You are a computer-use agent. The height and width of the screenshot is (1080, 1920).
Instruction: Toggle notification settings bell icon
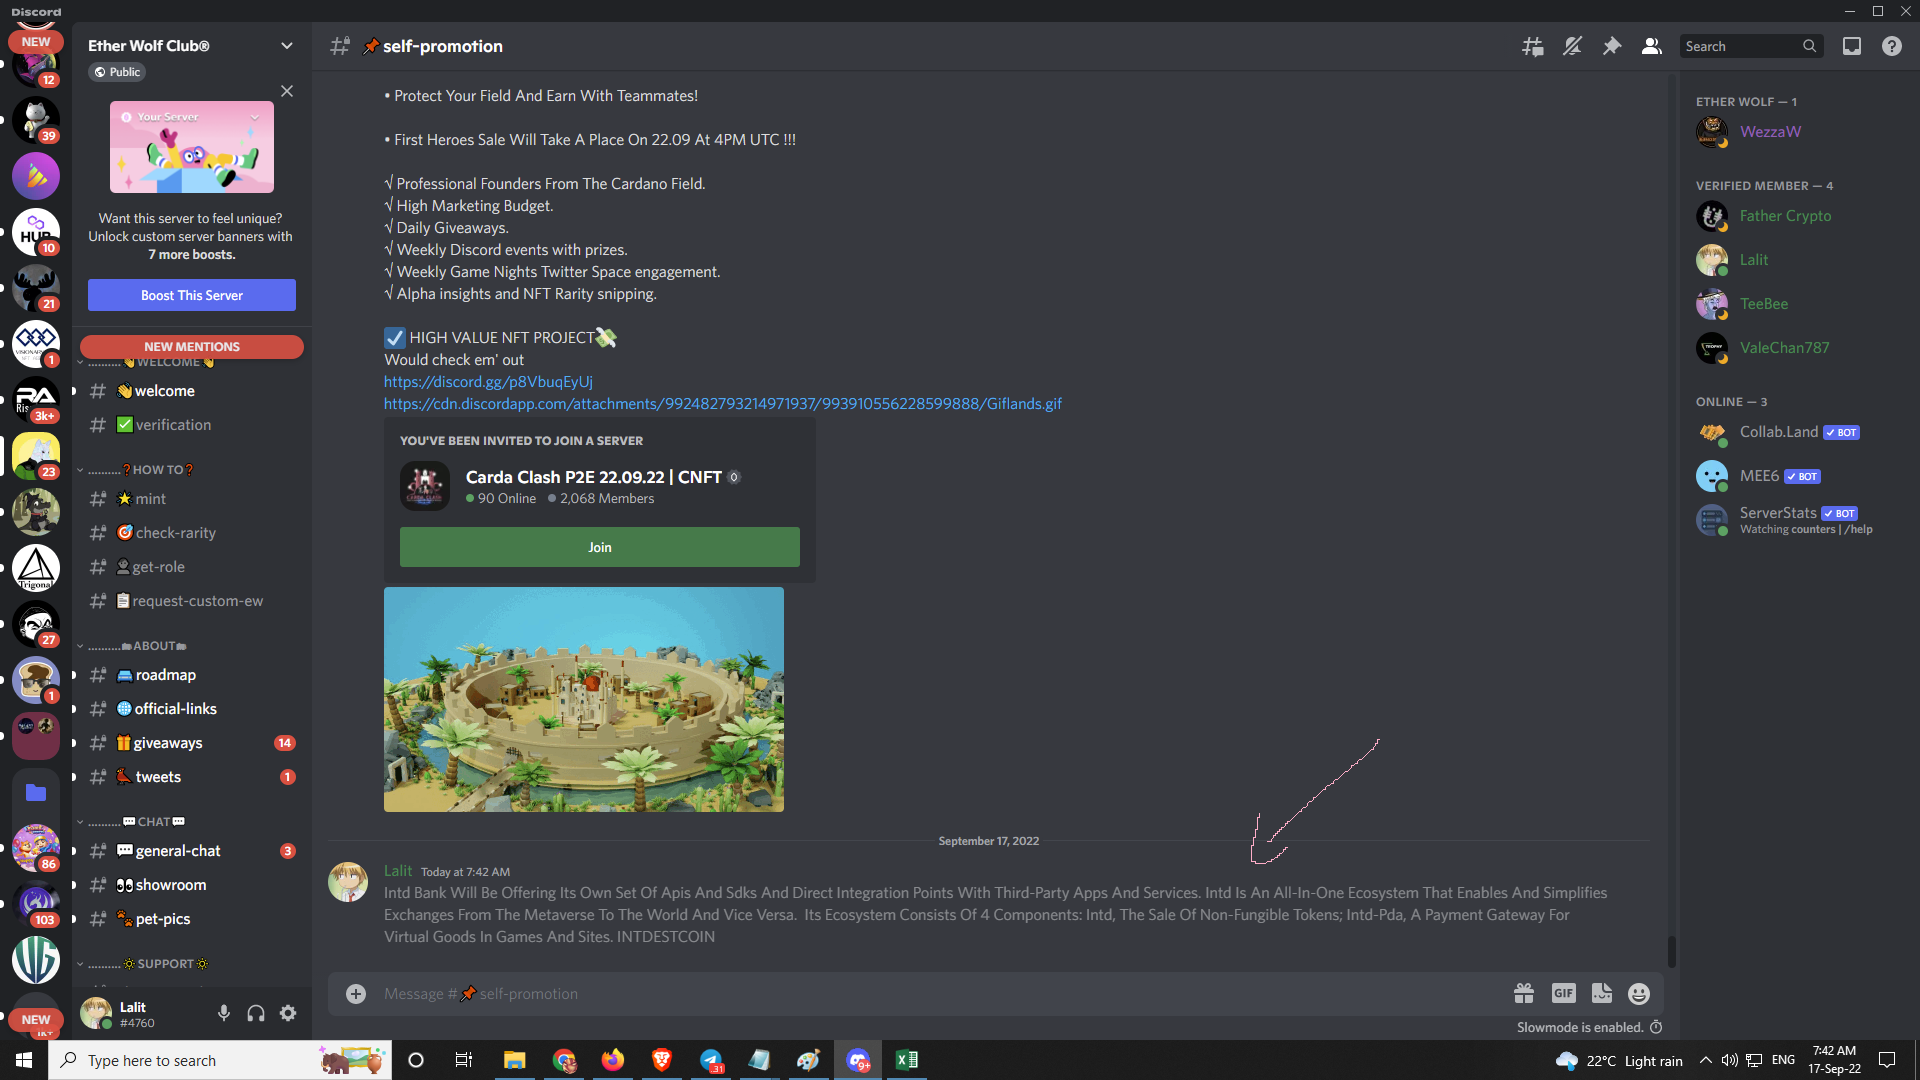(x=1572, y=46)
